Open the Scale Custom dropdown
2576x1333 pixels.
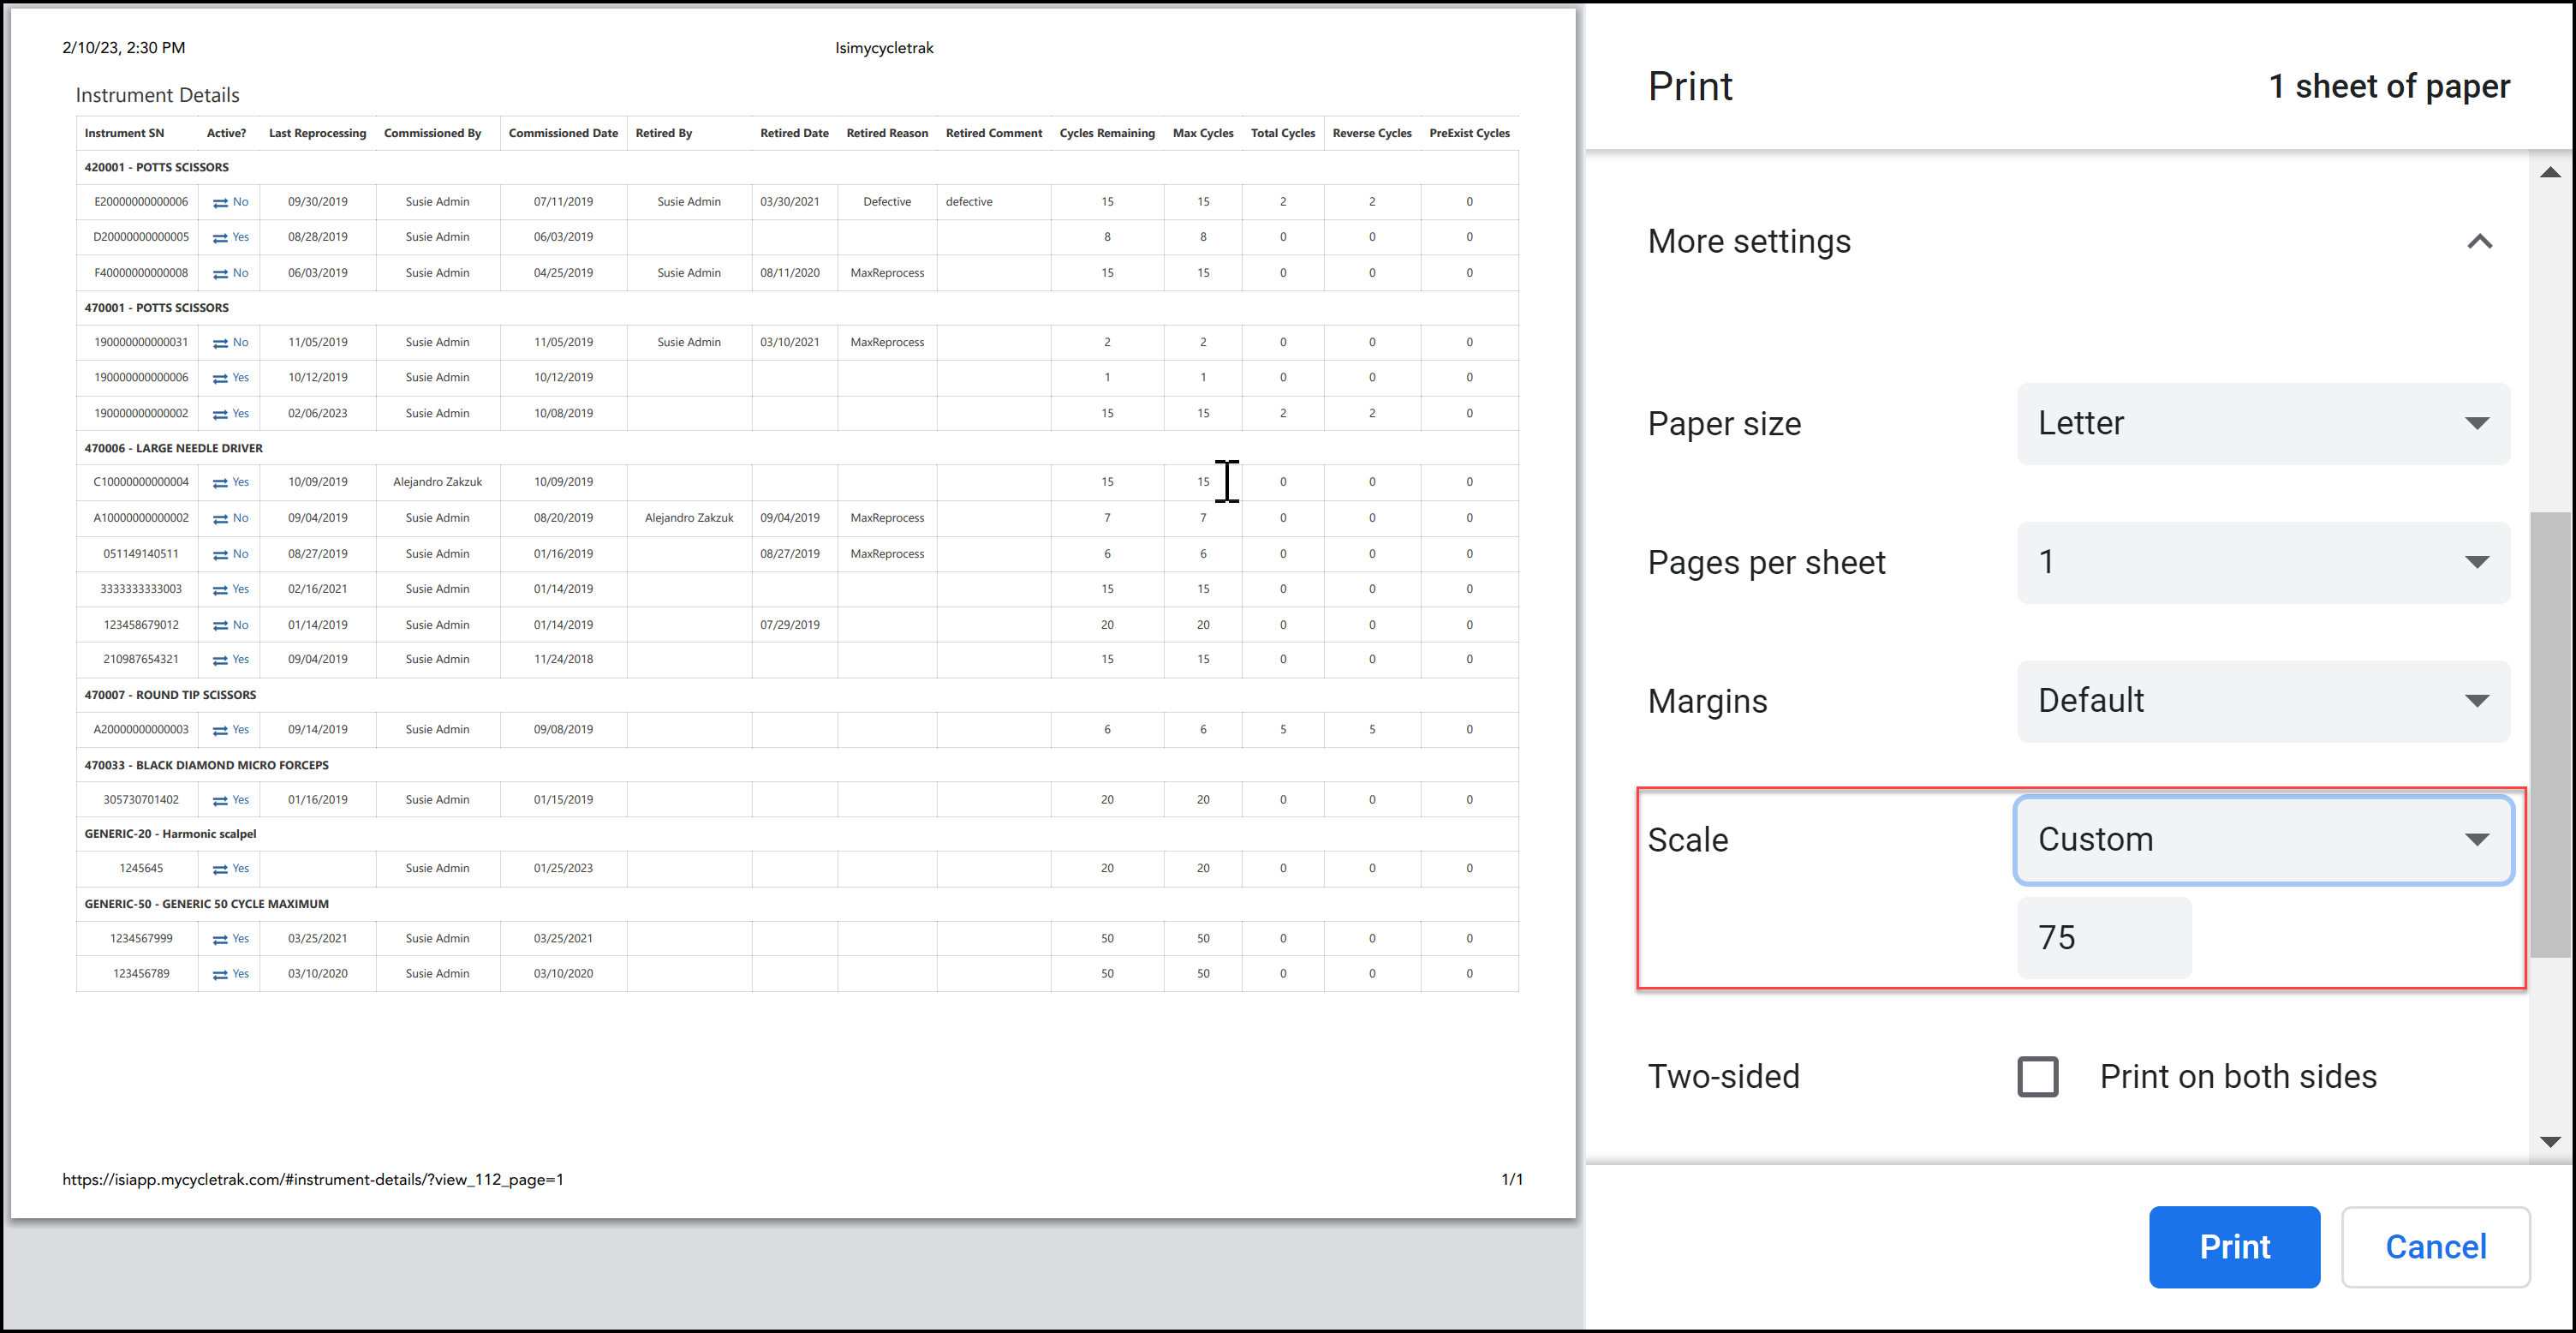click(x=2263, y=840)
